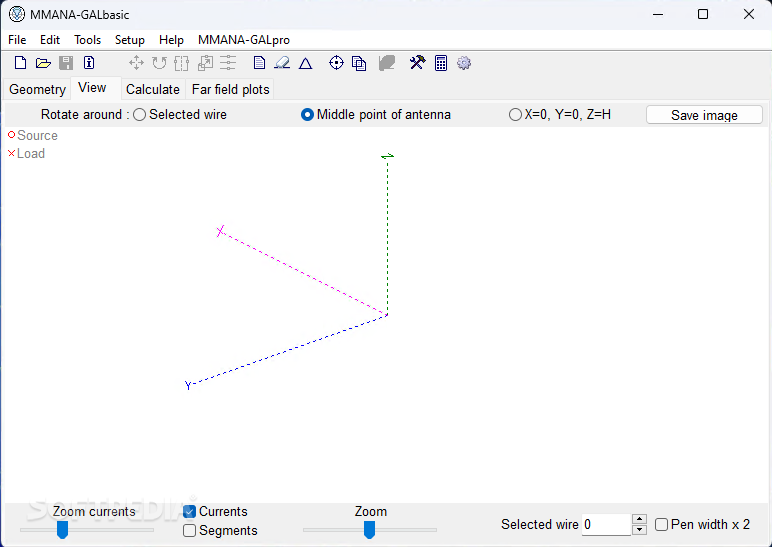The image size is (772, 547).
Task: Open an antenna file with folder icon
Action: click(43, 63)
